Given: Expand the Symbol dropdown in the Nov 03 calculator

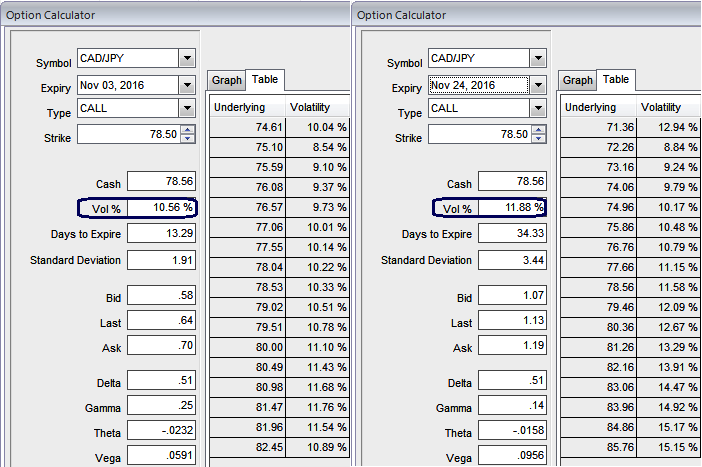Looking at the screenshot, I should pos(187,59).
